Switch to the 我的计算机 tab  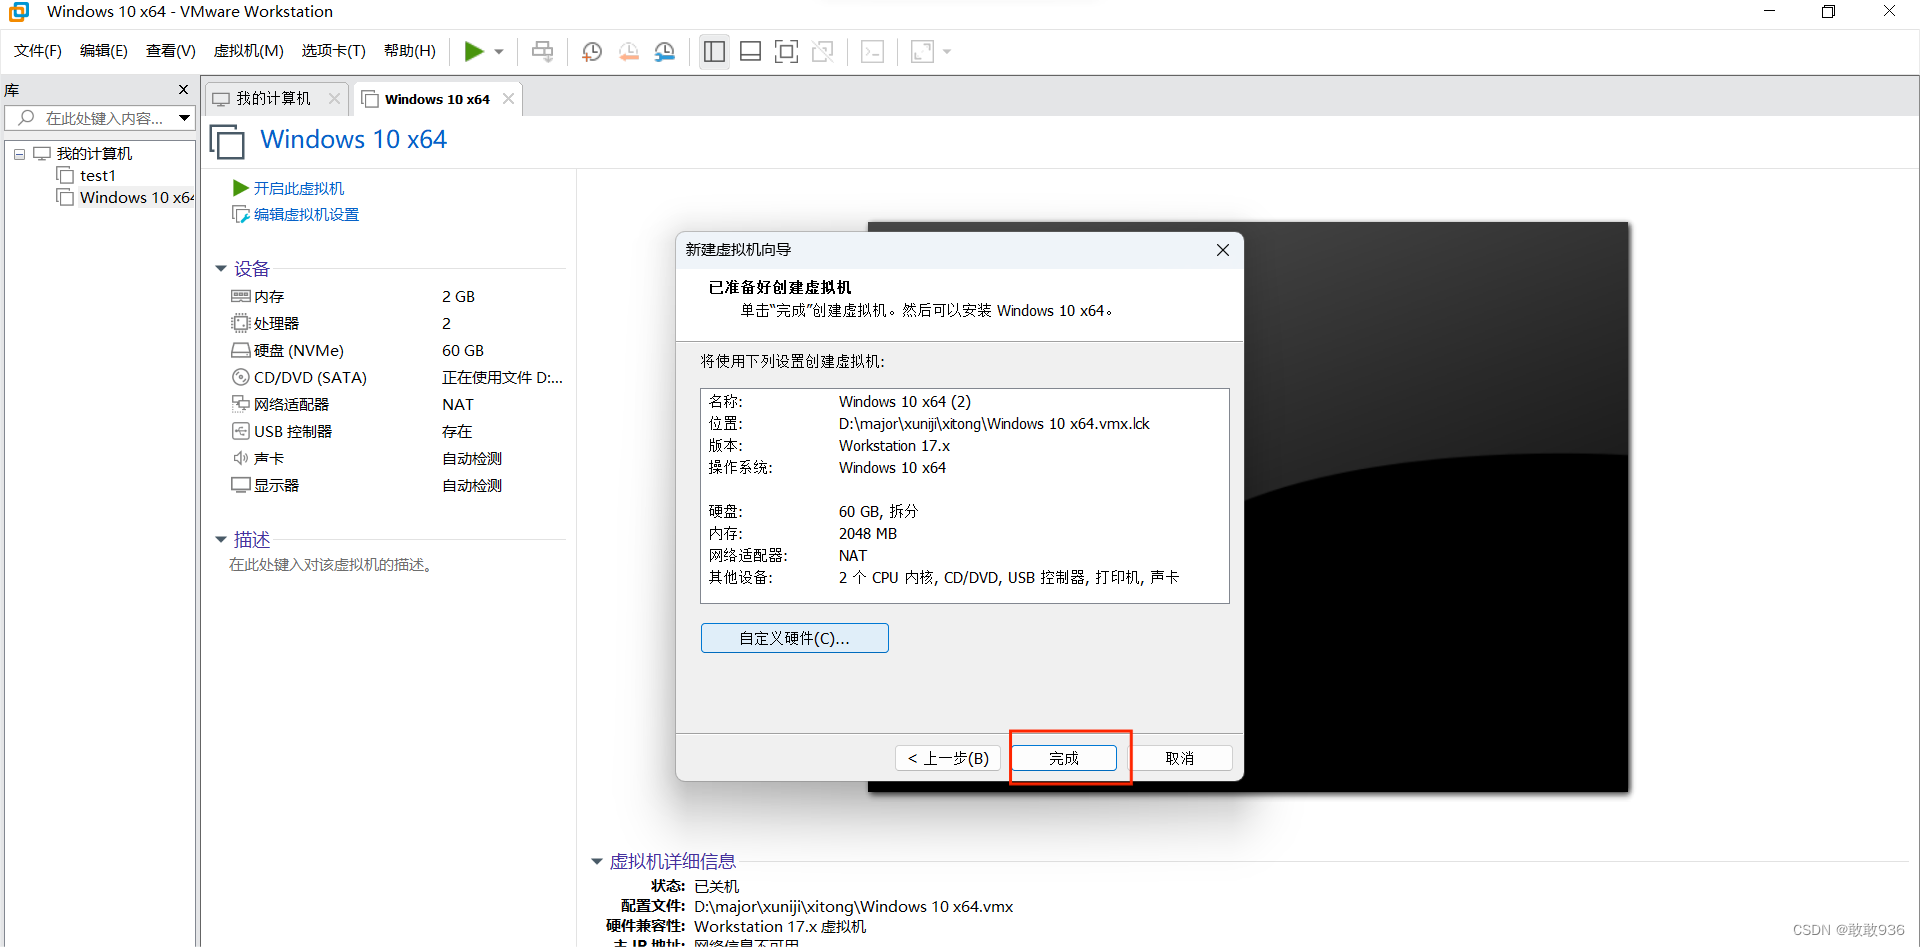click(x=272, y=98)
